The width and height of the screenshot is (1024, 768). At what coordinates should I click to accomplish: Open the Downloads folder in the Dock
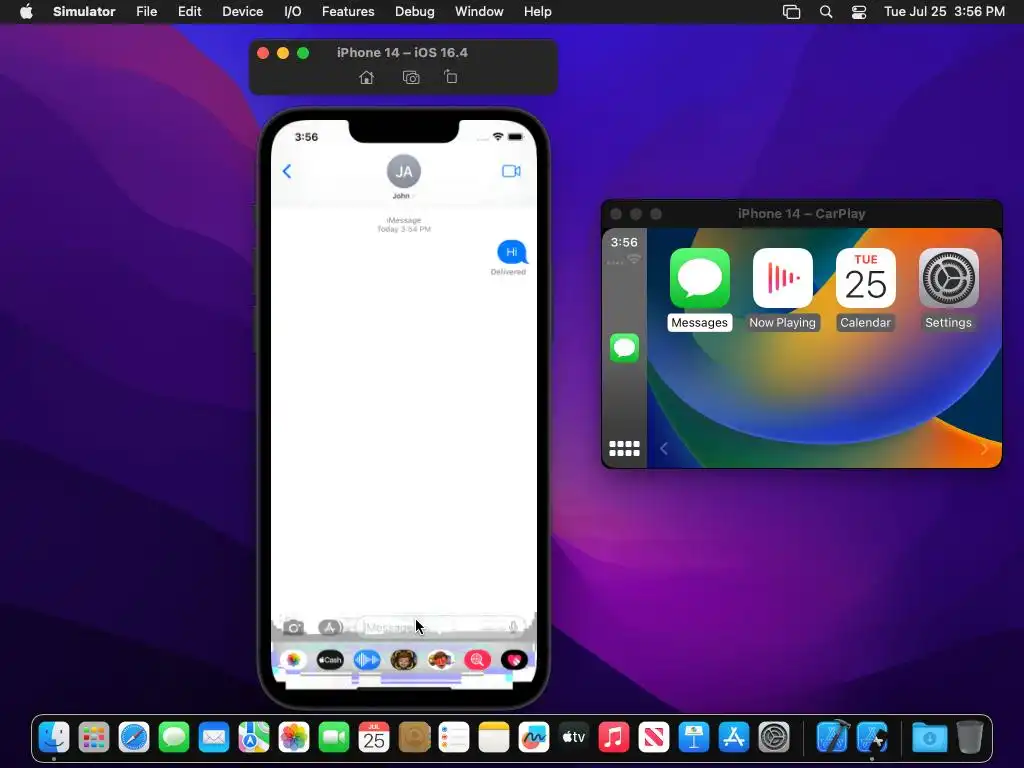pos(929,738)
